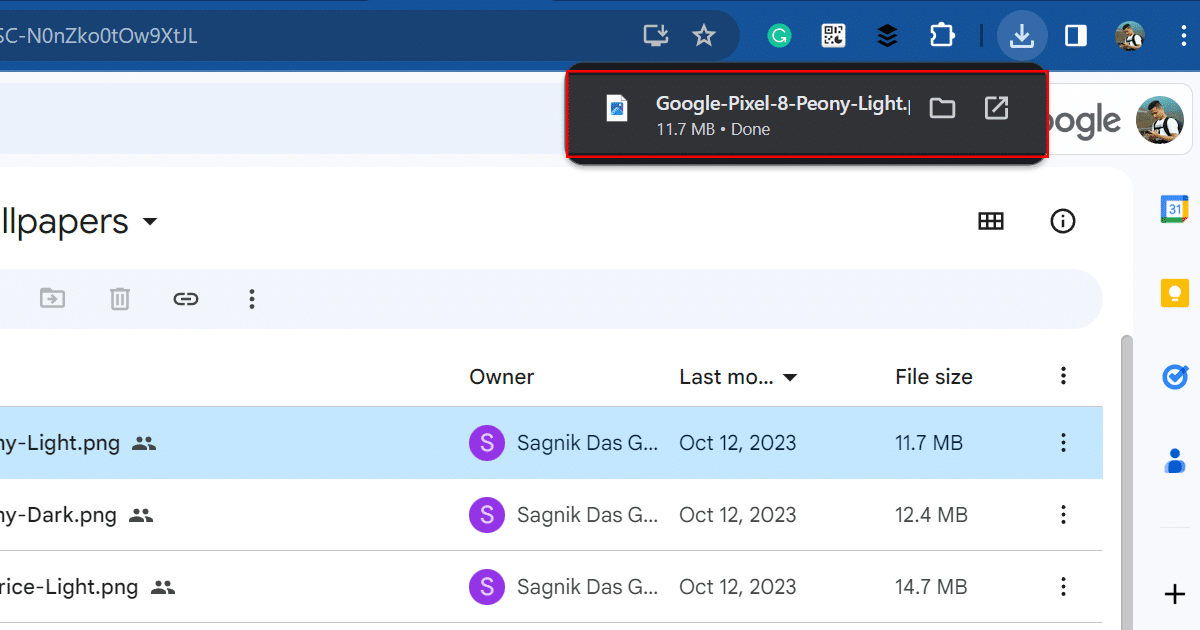Open the QR code extension
Screen dimensions: 1200x630
click(833, 37)
